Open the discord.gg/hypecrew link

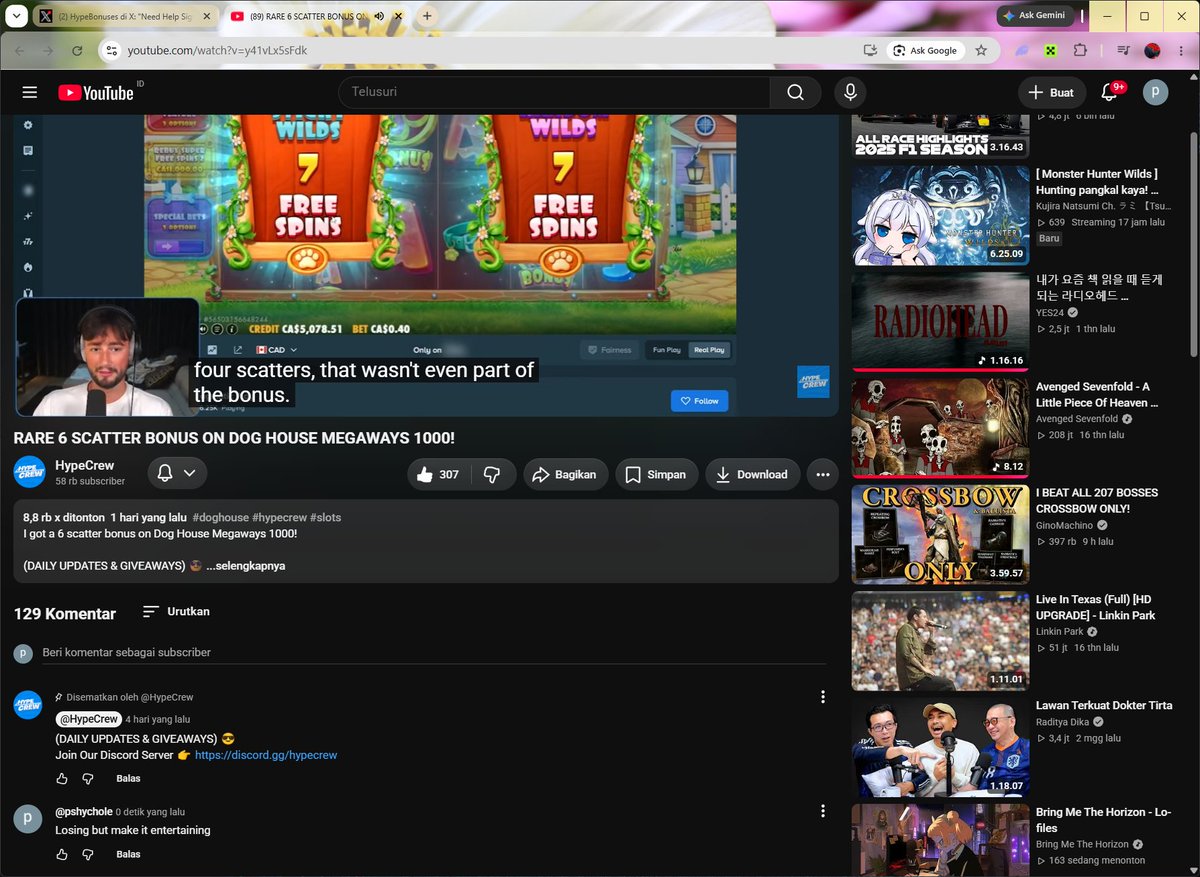266,755
